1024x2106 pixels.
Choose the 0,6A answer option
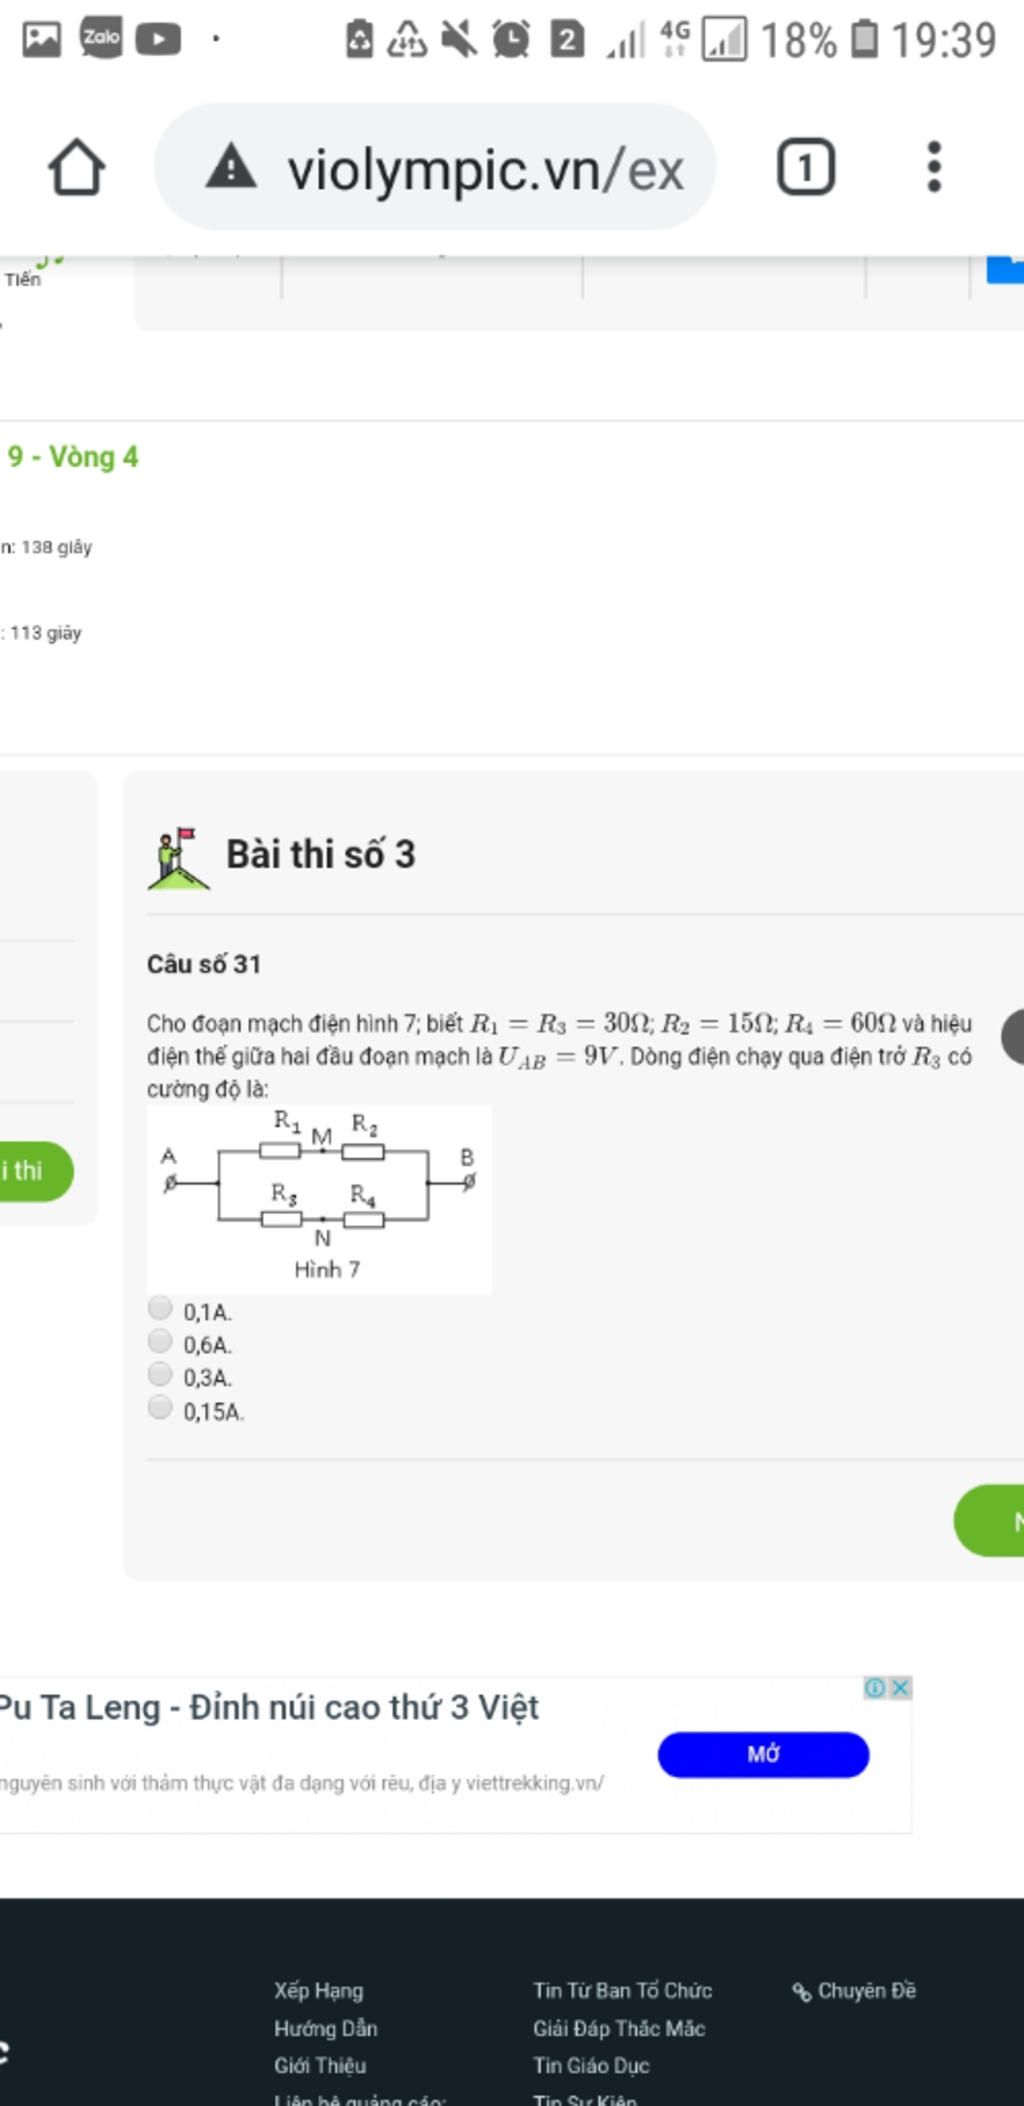[x=160, y=1341]
